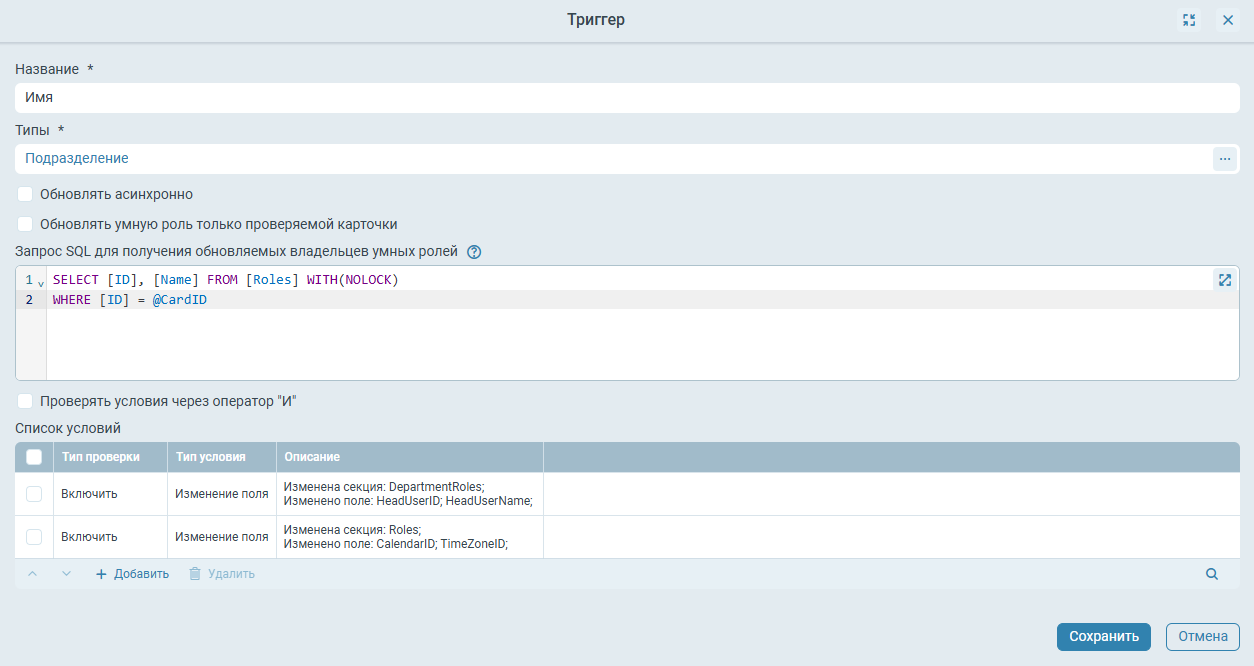This screenshot has height=666, width=1254.
Task: Move condition down with arrow icon
Action: click(67, 574)
